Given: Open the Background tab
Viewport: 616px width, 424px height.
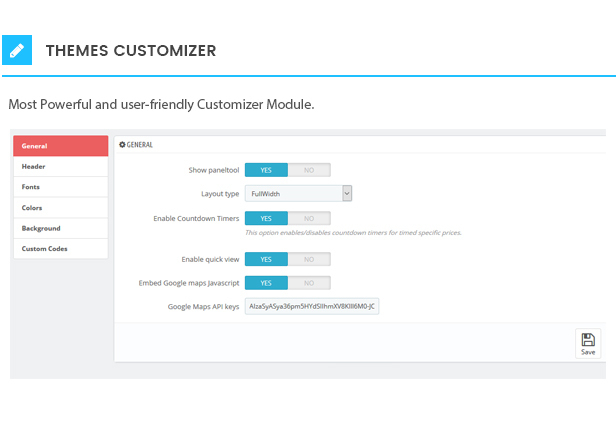Looking at the screenshot, I should tap(60, 228).
